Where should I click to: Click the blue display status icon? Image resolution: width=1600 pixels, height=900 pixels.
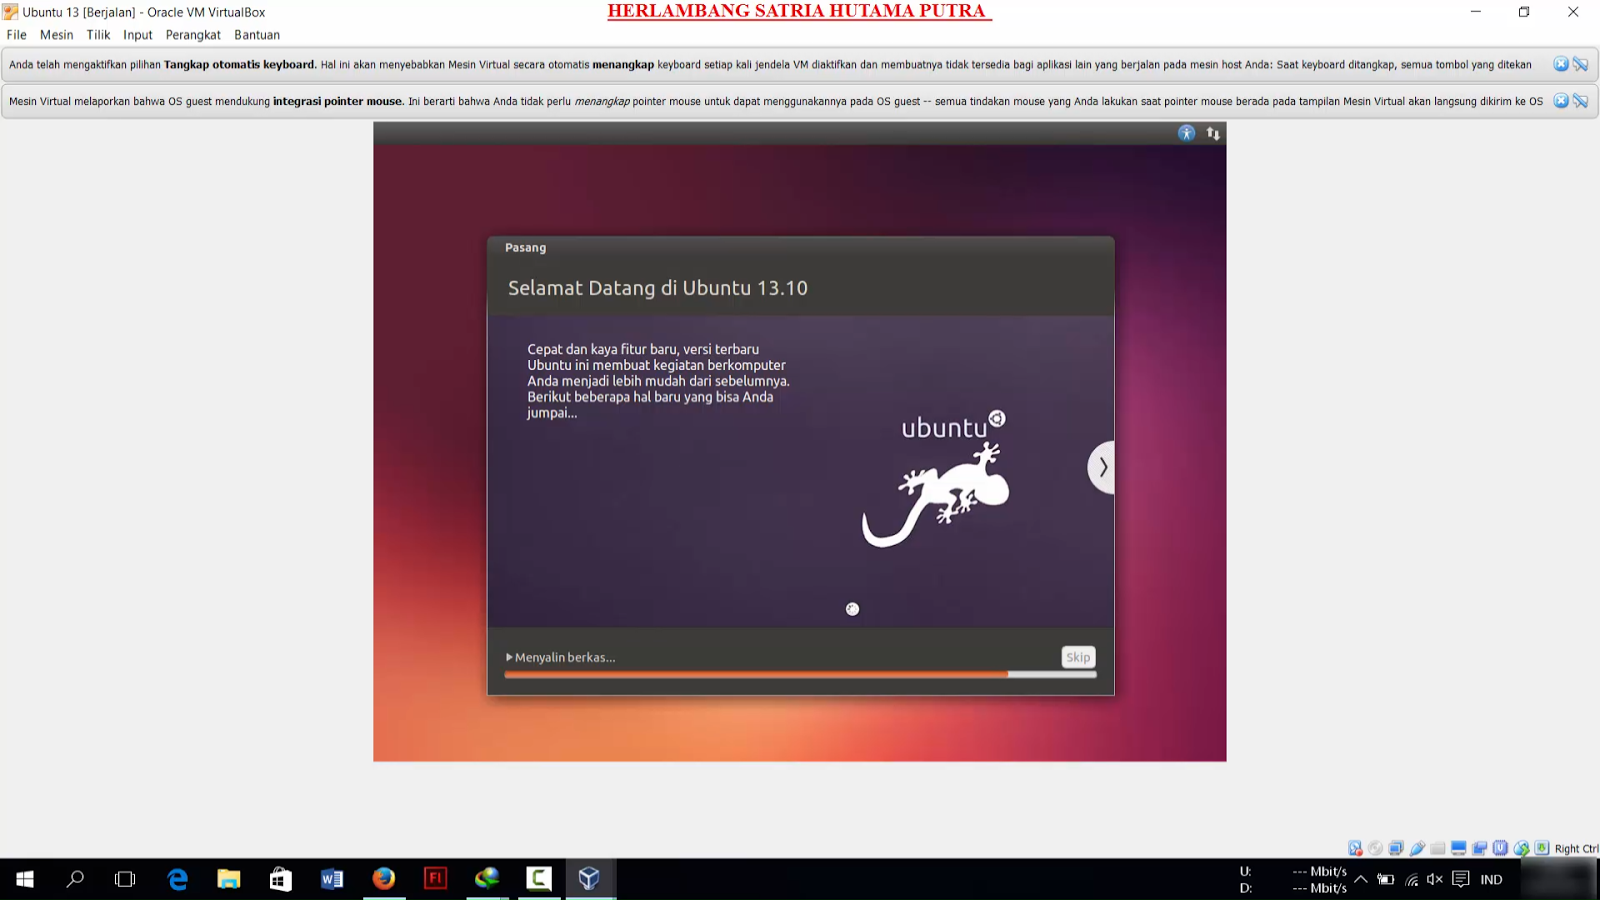pos(1459,848)
